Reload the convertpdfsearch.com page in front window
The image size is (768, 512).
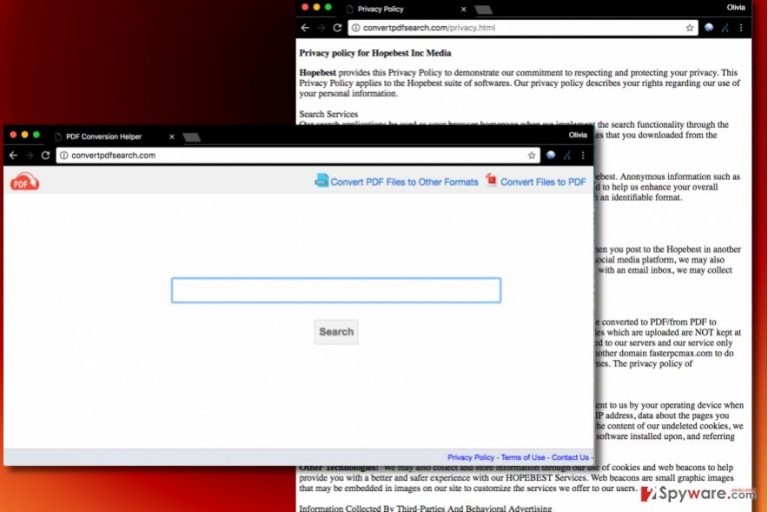click(x=46, y=155)
